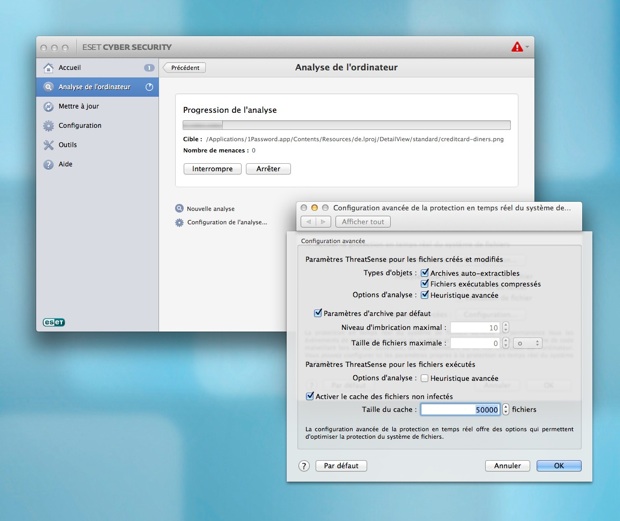Click the magnifier icon beside Analyse de l'ordinateur
The height and width of the screenshot is (521, 620).
(x=48, y=87)
